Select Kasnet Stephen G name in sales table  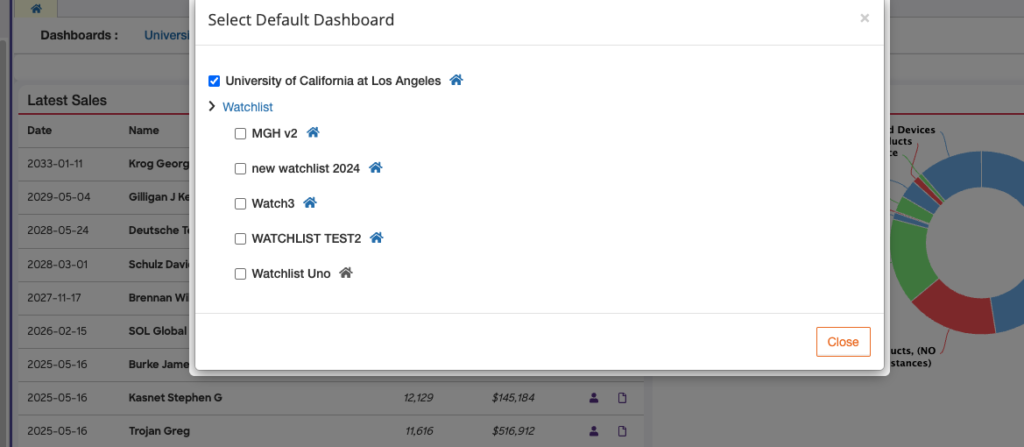click(175, 397)
